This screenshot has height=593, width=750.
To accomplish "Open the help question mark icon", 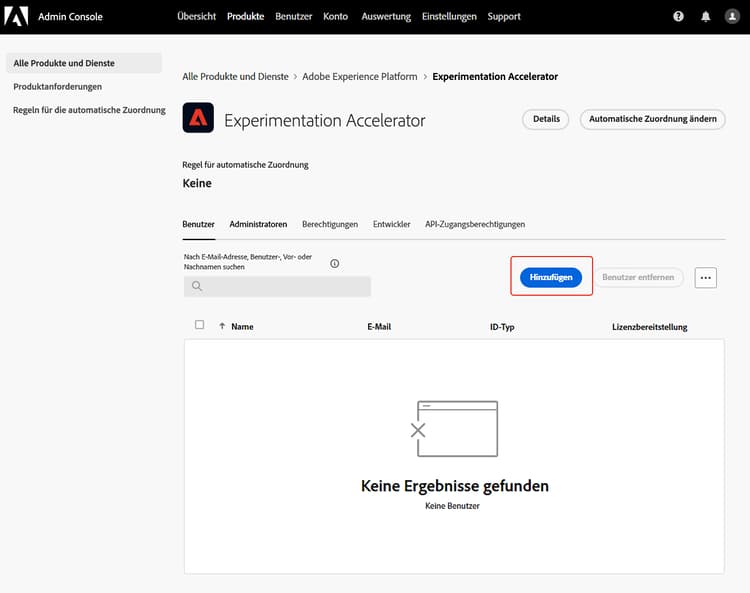I will 678,16.
